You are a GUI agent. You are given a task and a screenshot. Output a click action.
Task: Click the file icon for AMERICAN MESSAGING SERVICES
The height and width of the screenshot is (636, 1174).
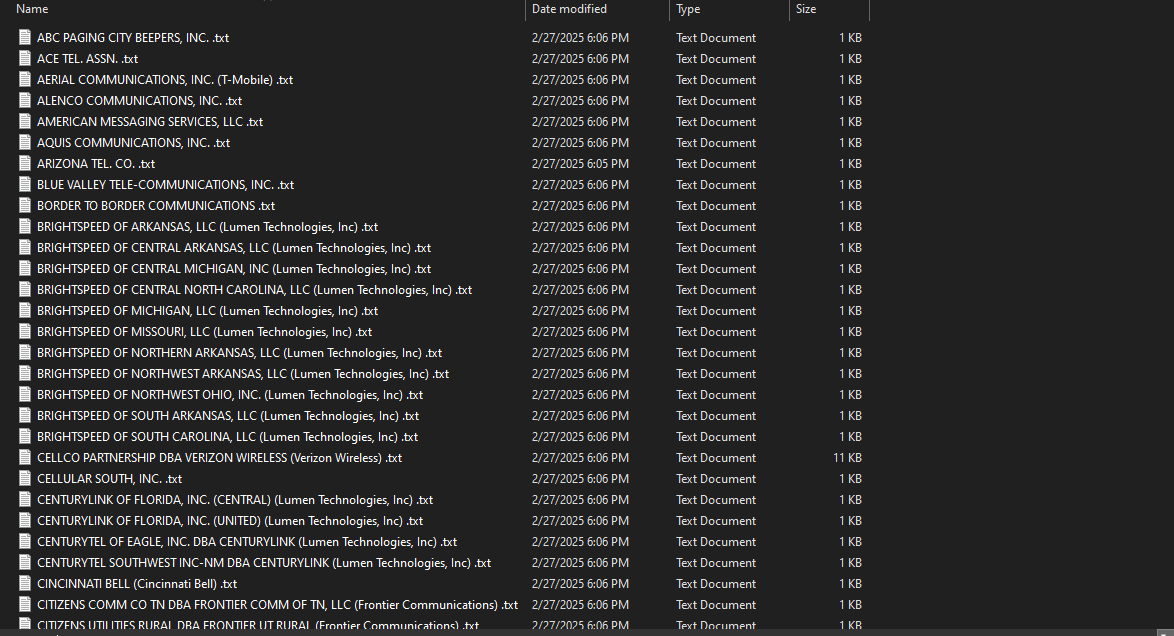25,121
